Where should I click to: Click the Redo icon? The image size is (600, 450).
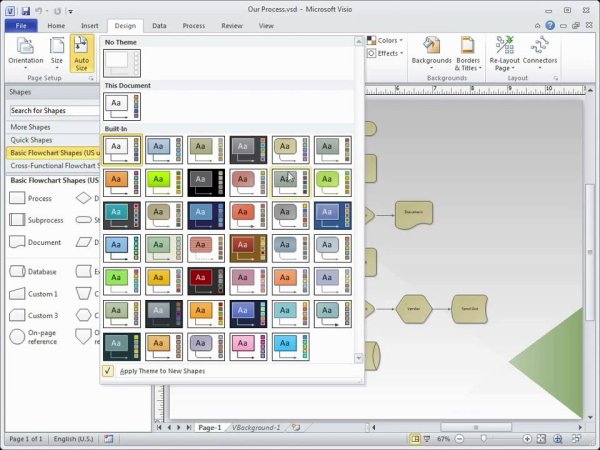point(57,11)
